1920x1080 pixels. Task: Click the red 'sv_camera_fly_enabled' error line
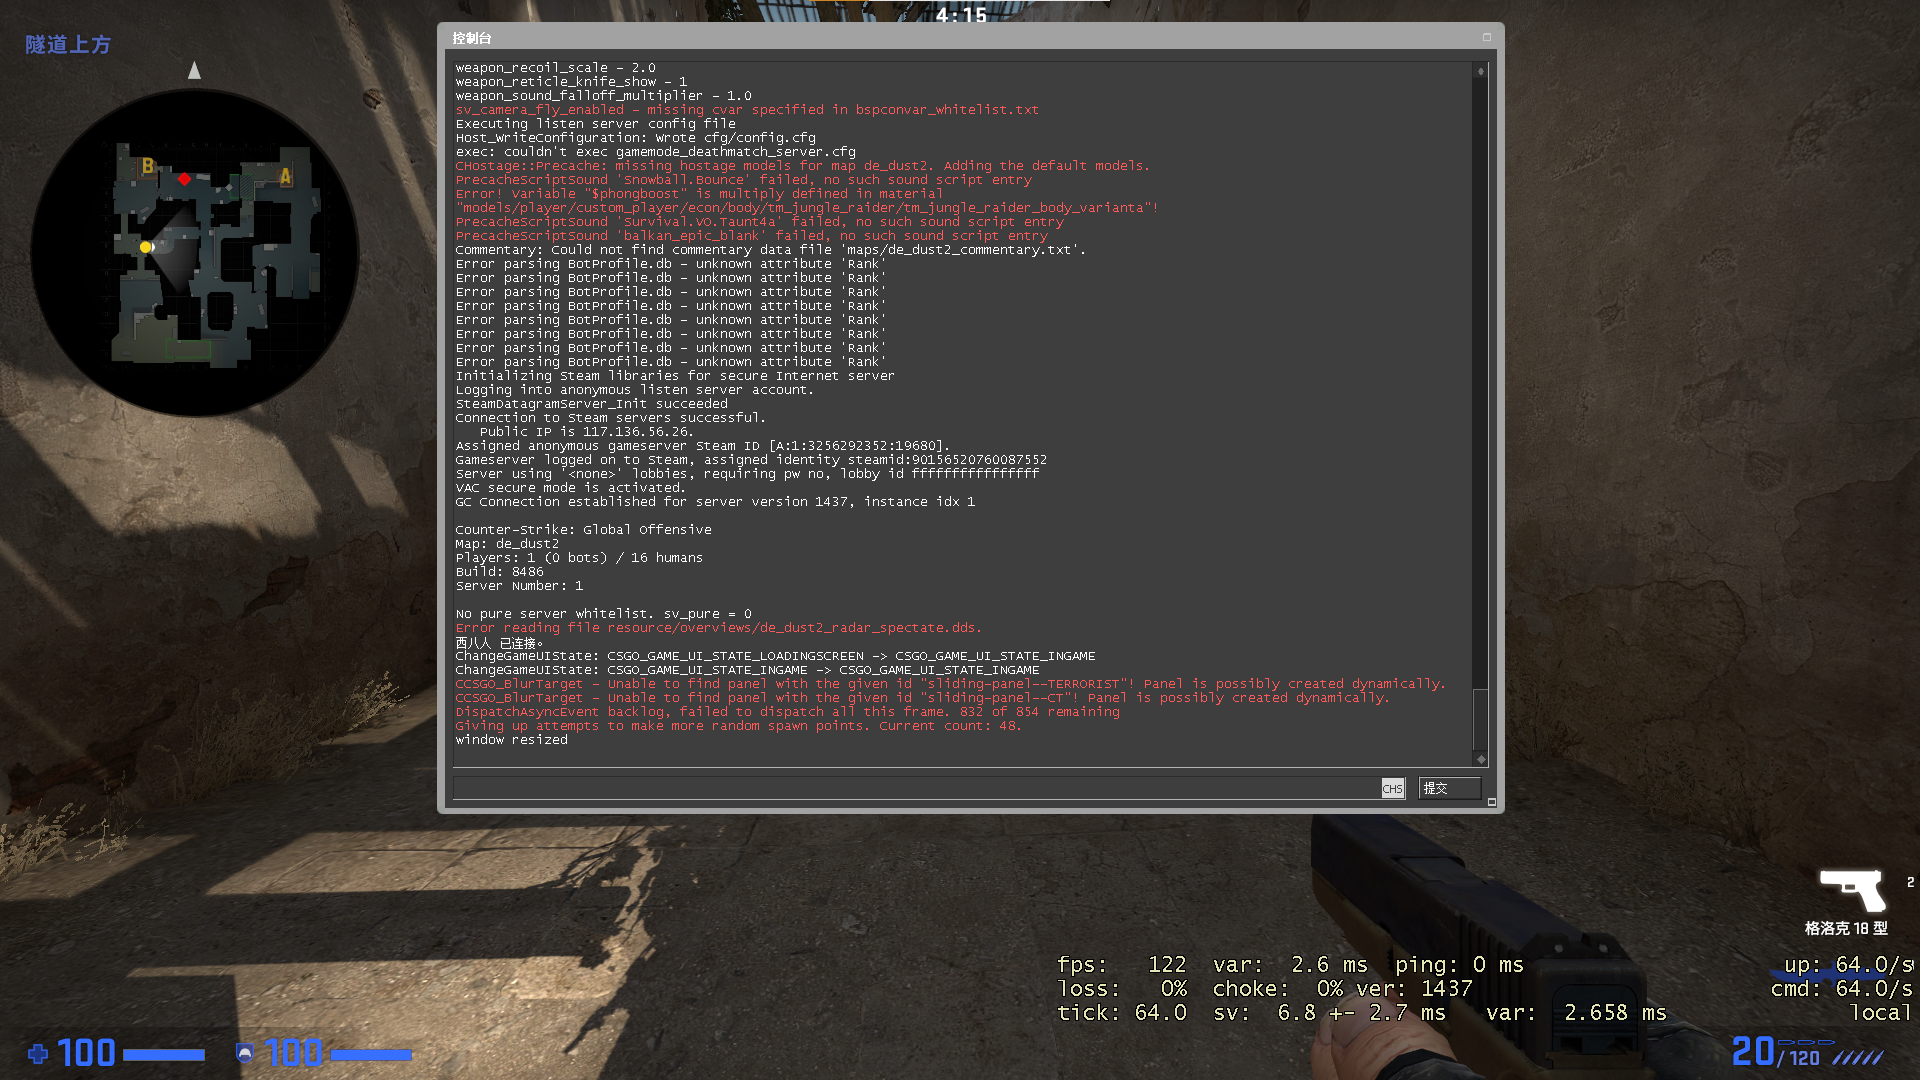coord(747,110)
